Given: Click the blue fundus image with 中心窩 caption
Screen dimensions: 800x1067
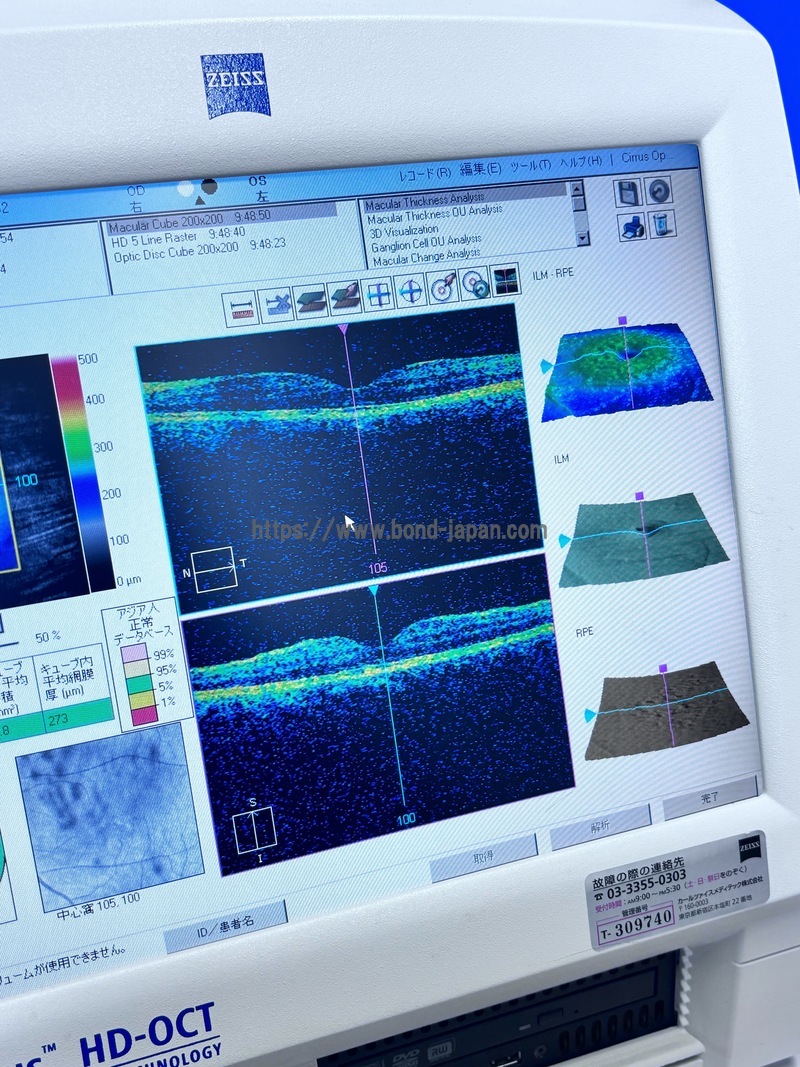Looking at the screenshot, I should [x=110, y=815].
